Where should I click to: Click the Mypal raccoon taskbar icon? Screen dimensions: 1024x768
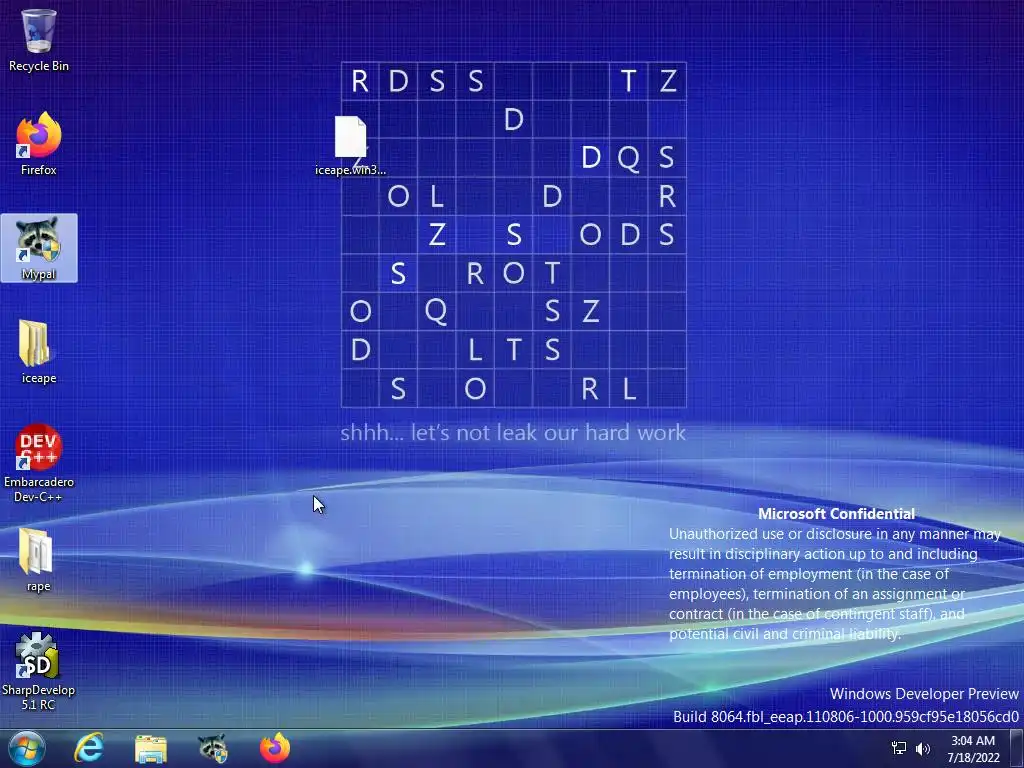213,748
